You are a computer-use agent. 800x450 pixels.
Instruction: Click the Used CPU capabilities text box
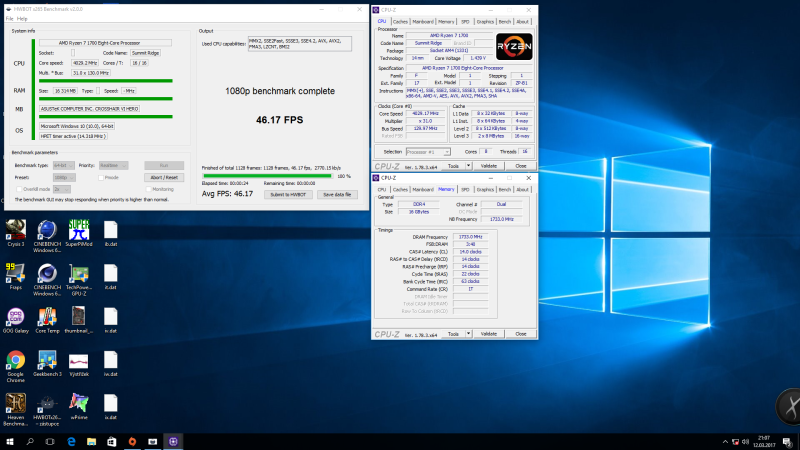pyautogui.click(x=299, y=44)
